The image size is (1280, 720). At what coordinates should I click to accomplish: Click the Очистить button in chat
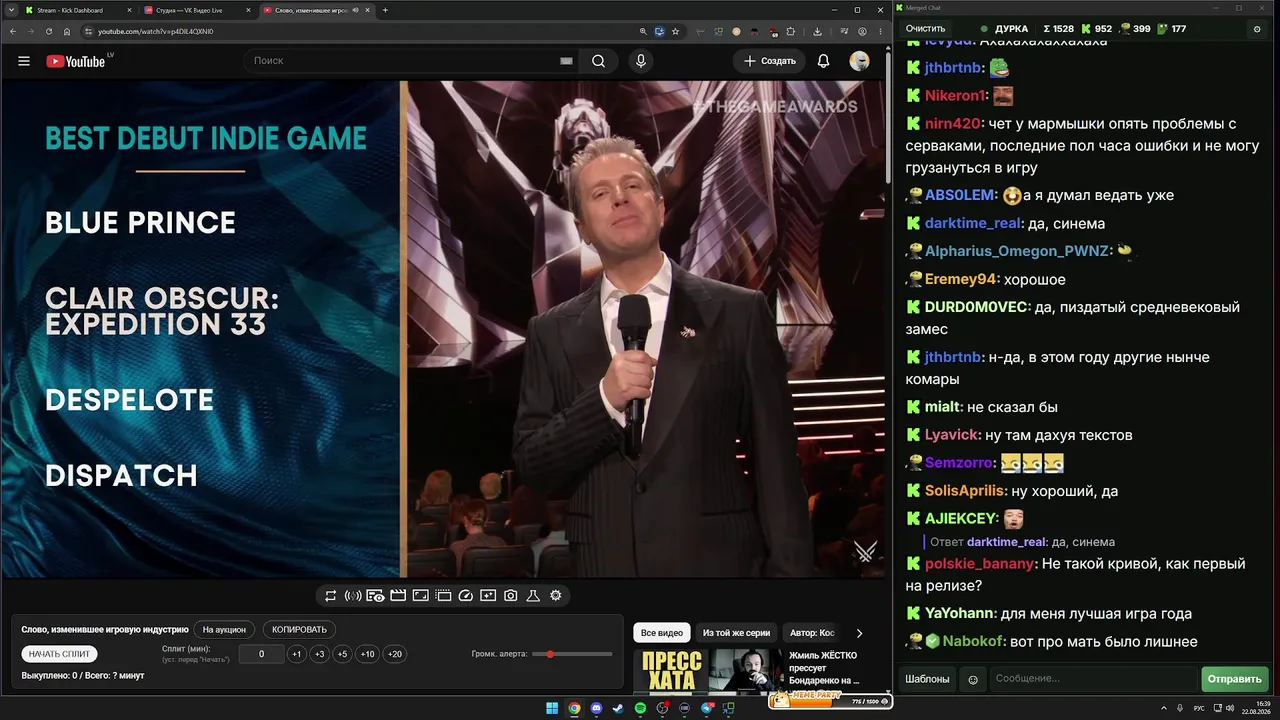pyautogui.click(x=925, y=29)
